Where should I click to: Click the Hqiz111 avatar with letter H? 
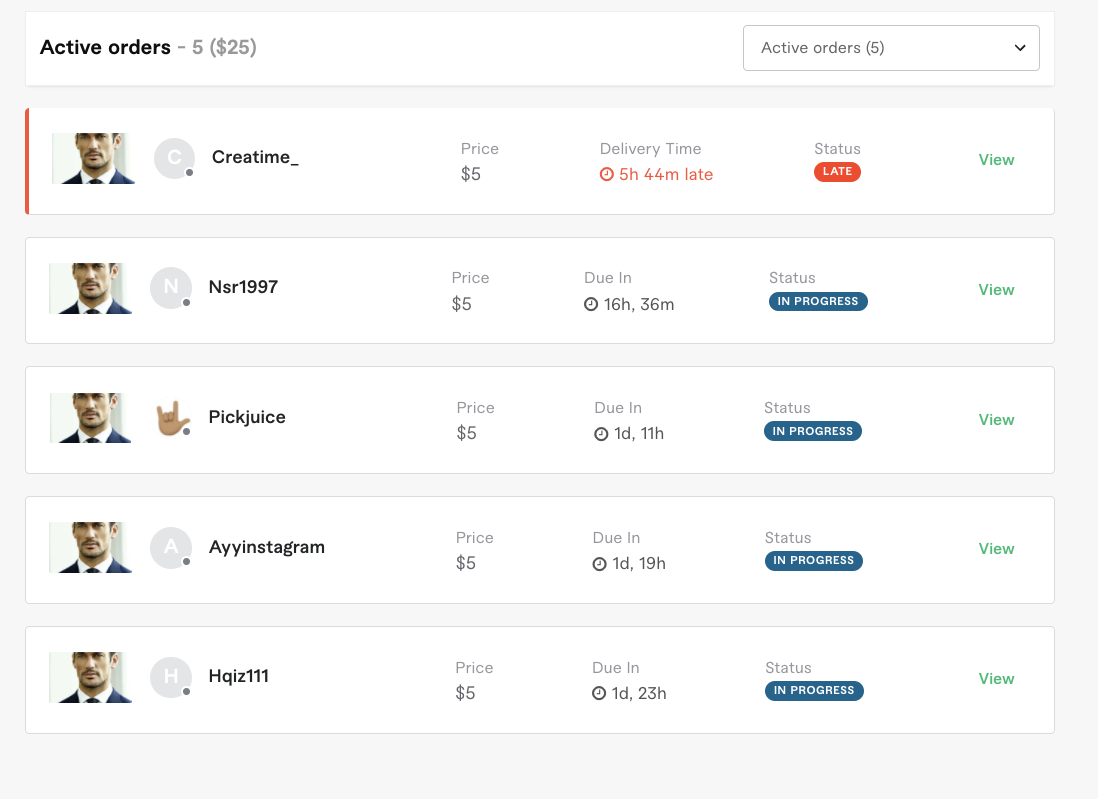[x=171, y=677]
